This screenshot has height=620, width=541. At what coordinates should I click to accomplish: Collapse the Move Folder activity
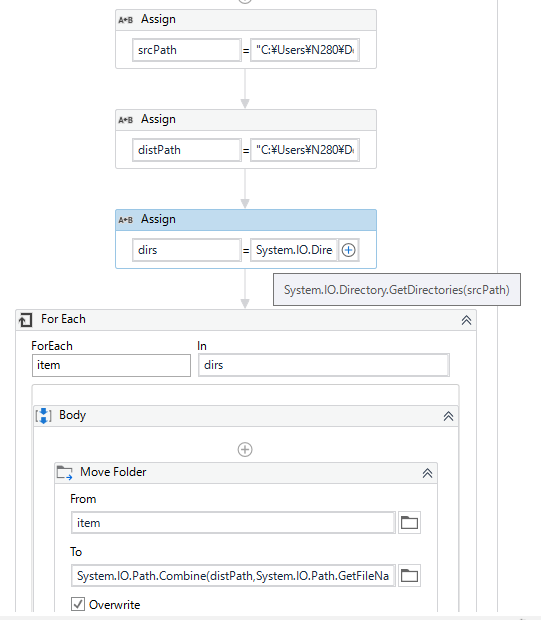[x=427, y=473]
